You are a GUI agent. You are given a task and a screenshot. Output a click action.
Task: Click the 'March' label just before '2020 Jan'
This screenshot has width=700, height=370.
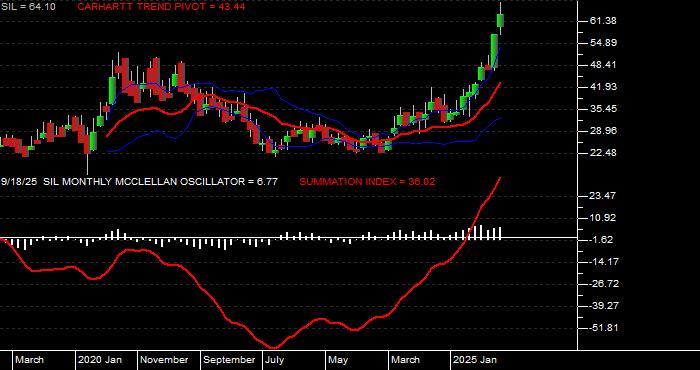coord(30,360)
